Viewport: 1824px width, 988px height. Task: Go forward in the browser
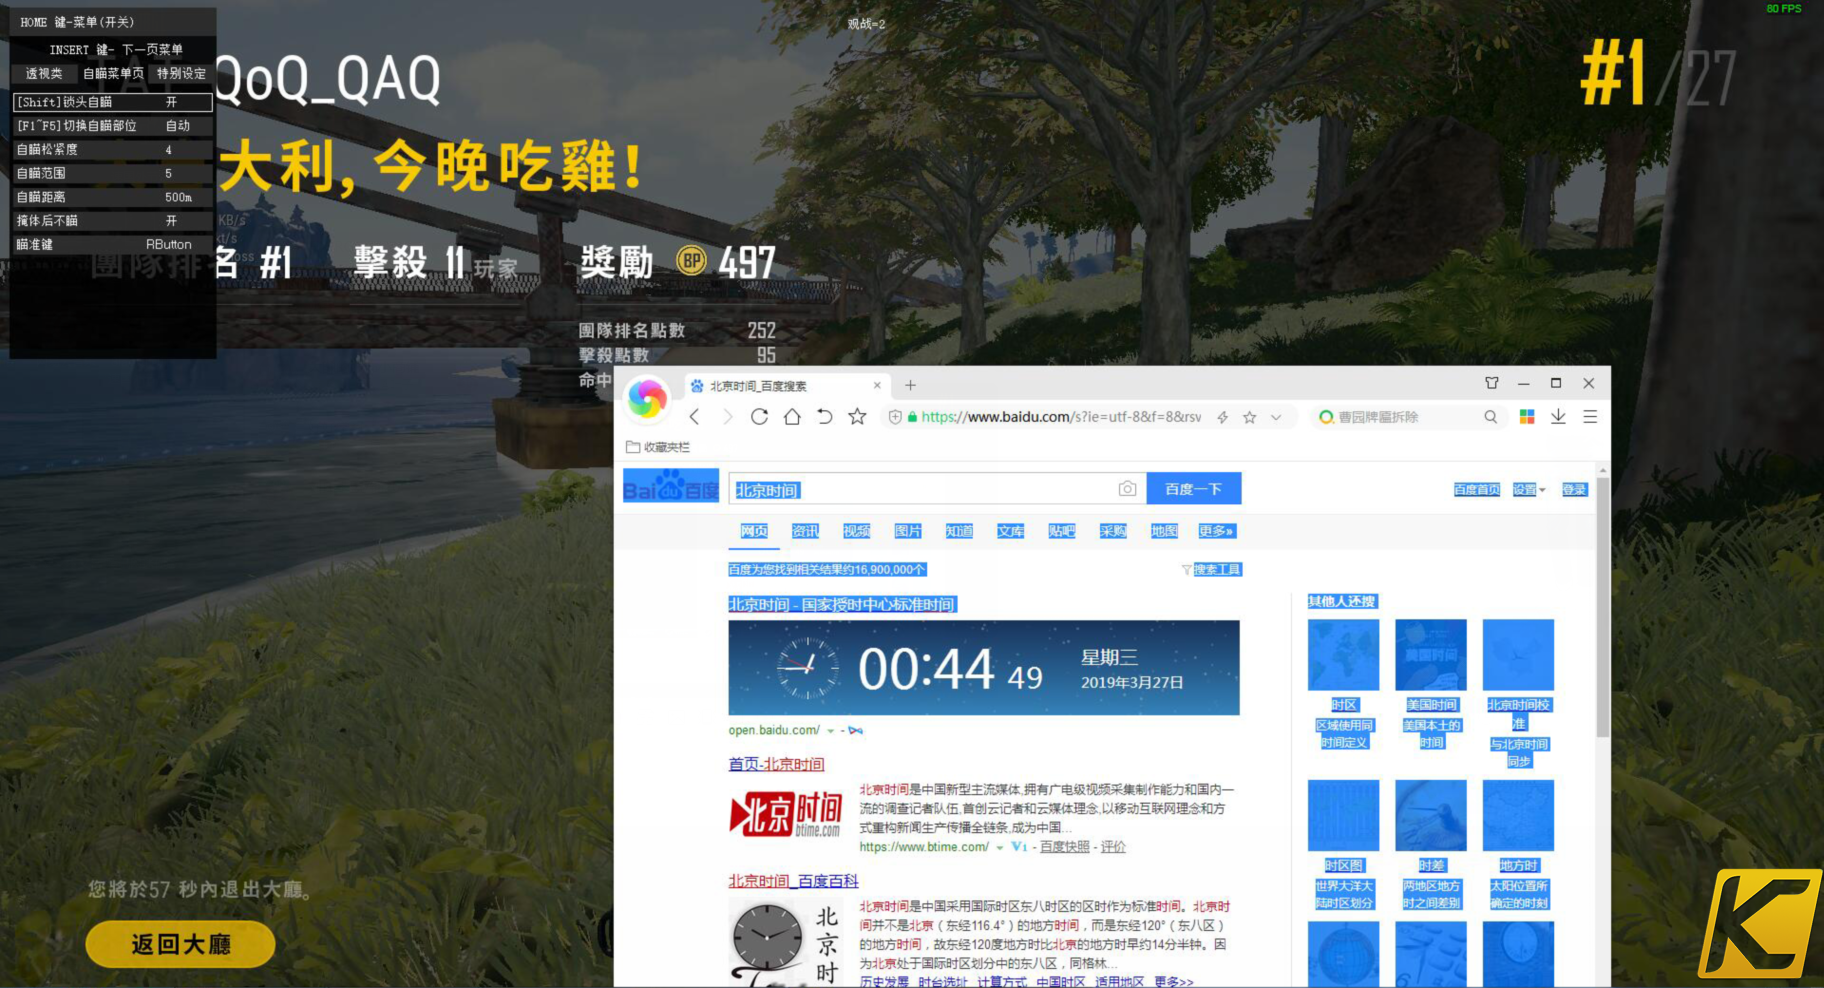coord(727,417)
